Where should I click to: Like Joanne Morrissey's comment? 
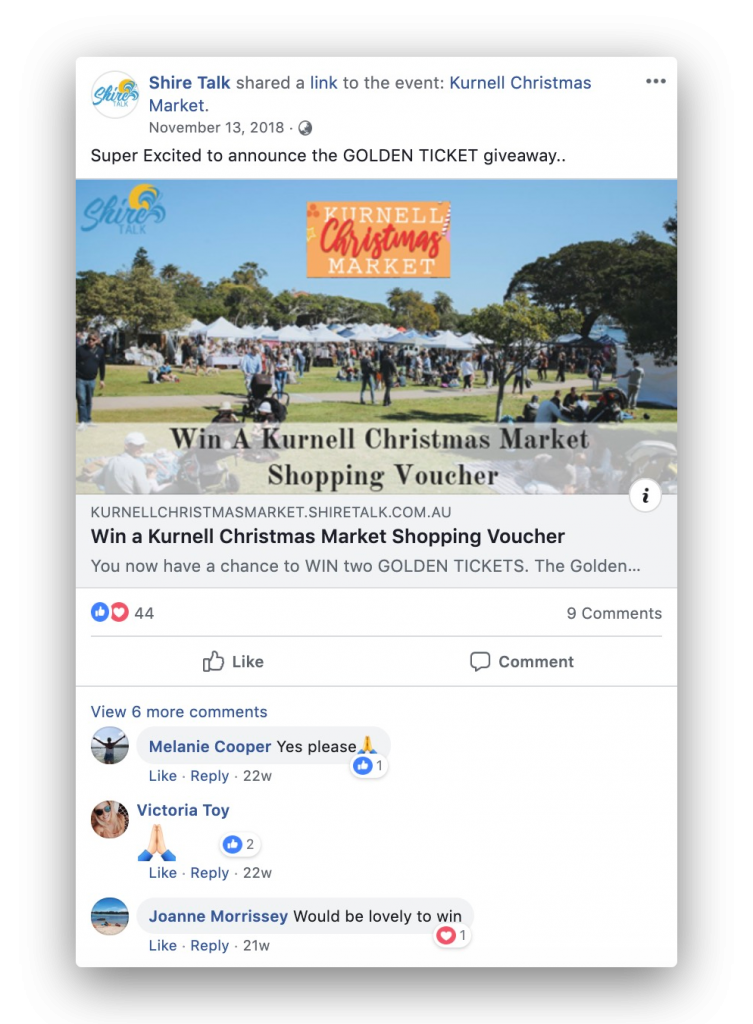(x=163, y=946)
